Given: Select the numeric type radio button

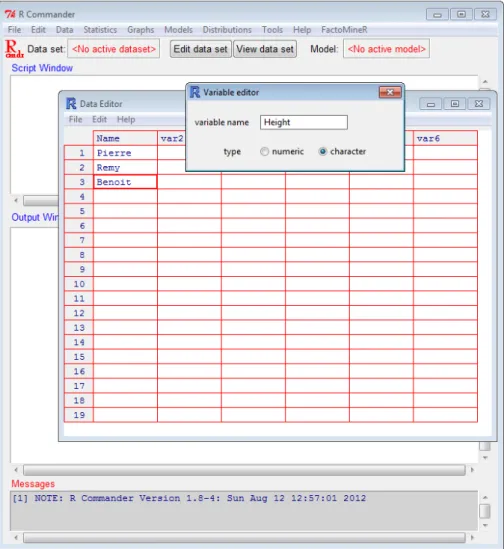Looking at the screenshot, I should (x=264, y=152).
